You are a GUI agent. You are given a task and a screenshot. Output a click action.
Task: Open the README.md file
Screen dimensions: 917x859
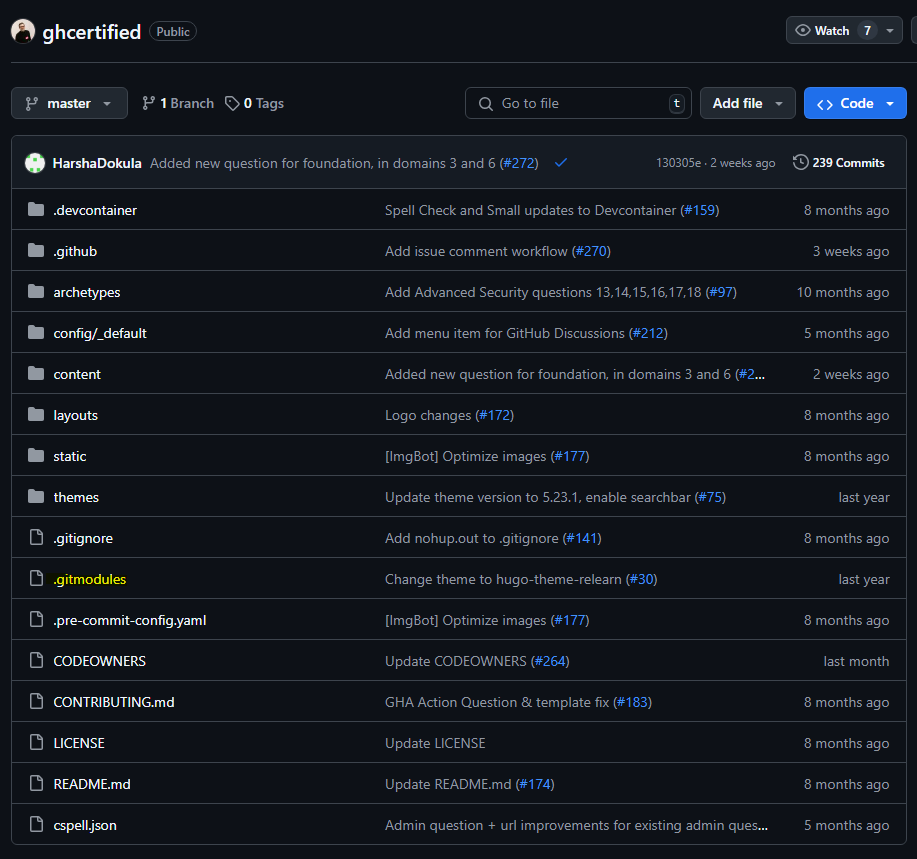click(92, 784)
